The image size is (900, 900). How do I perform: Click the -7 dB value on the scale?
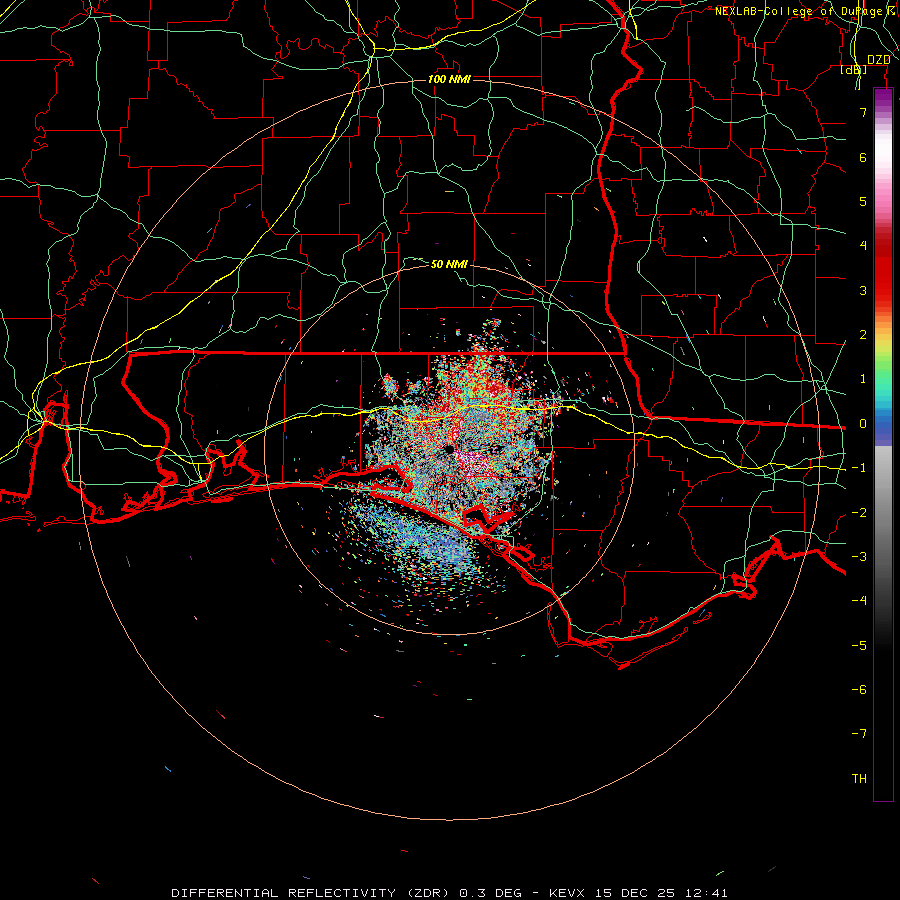point(859,734)
